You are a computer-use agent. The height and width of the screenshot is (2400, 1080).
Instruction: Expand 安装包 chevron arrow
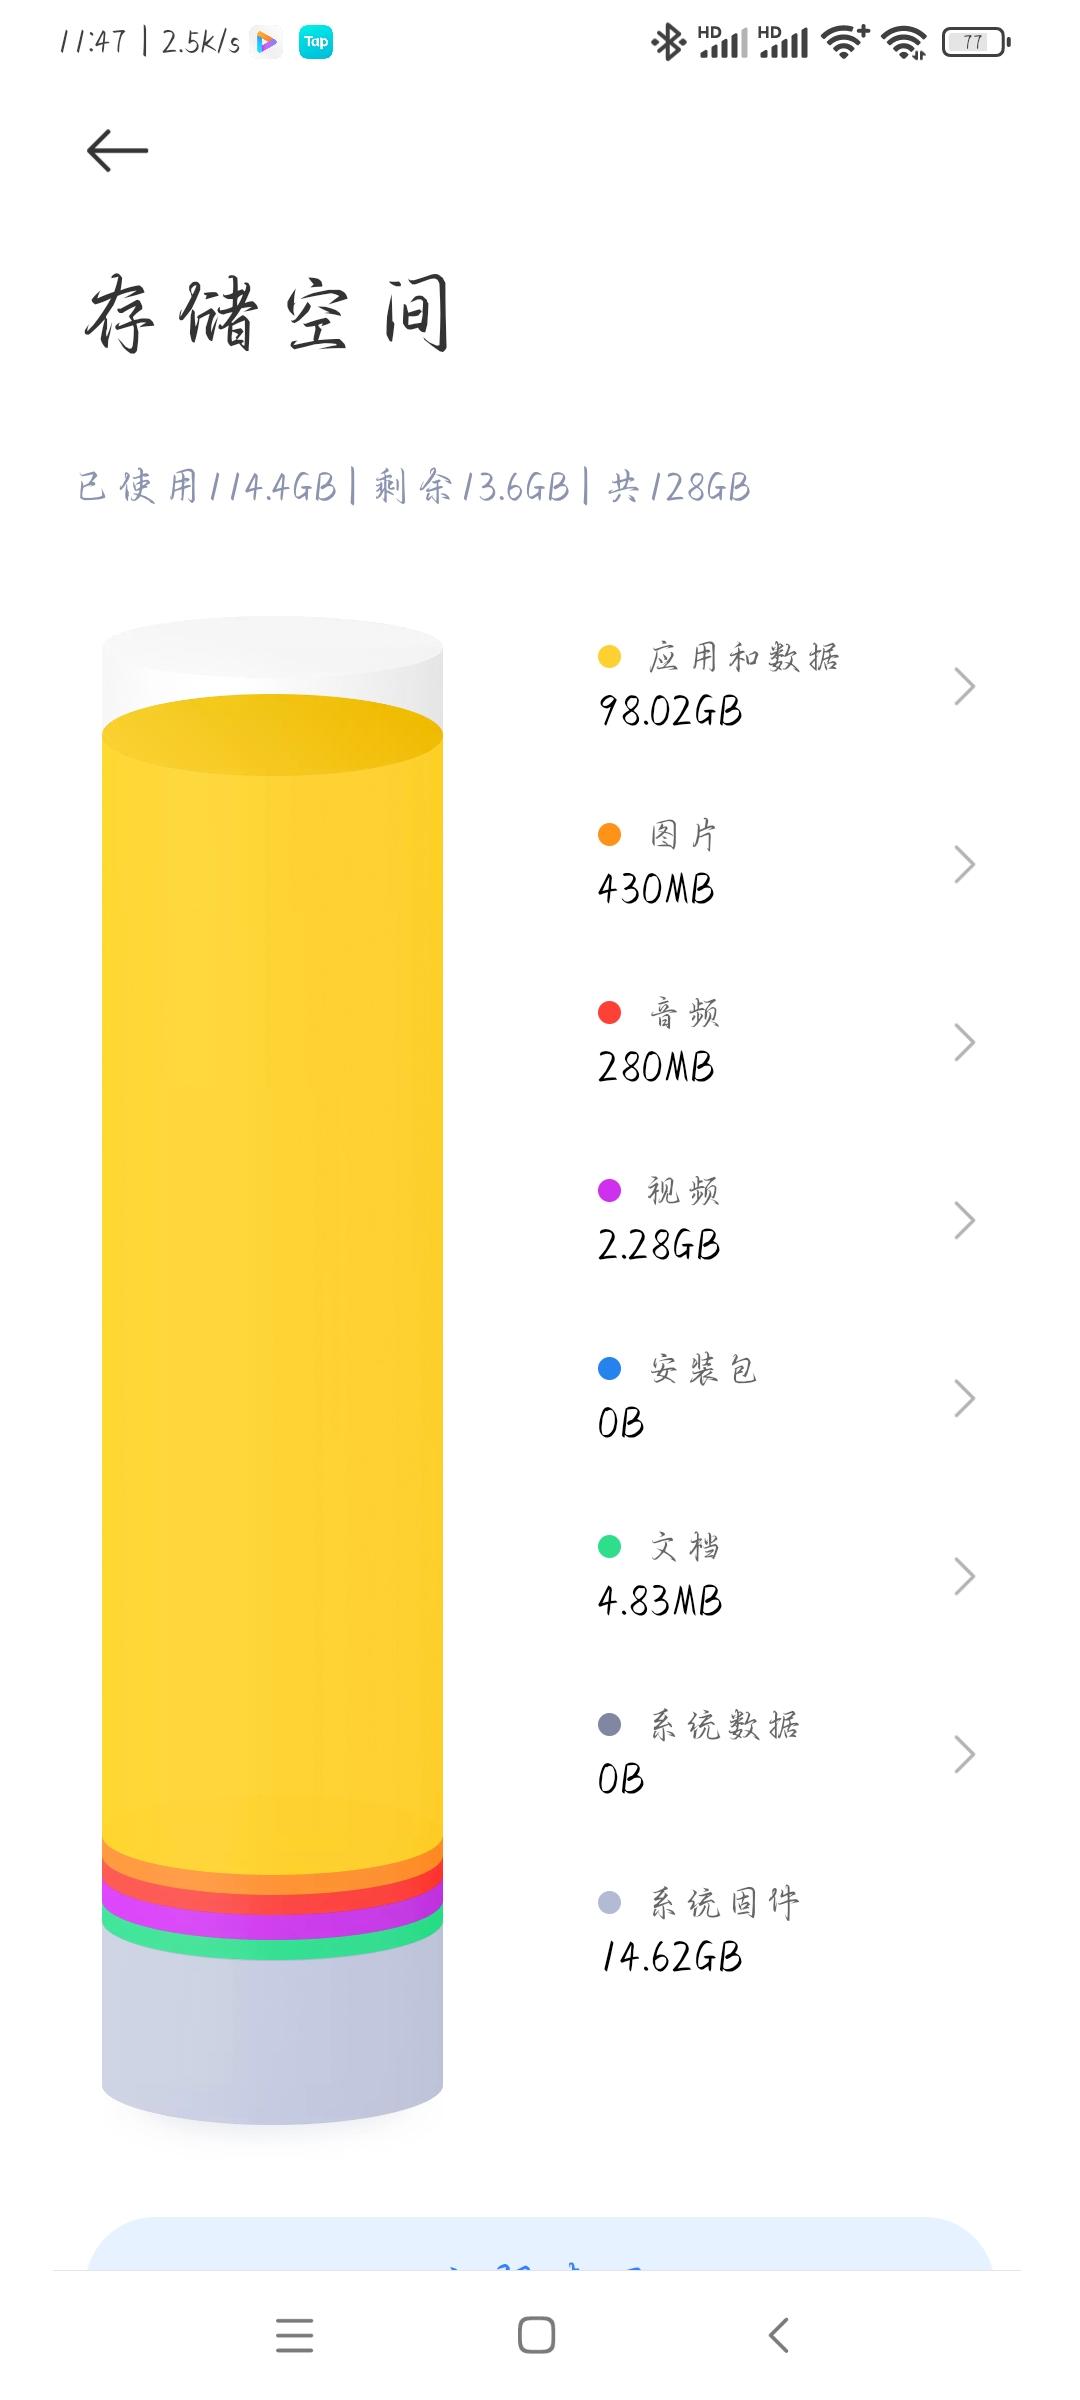[964, 1398]
